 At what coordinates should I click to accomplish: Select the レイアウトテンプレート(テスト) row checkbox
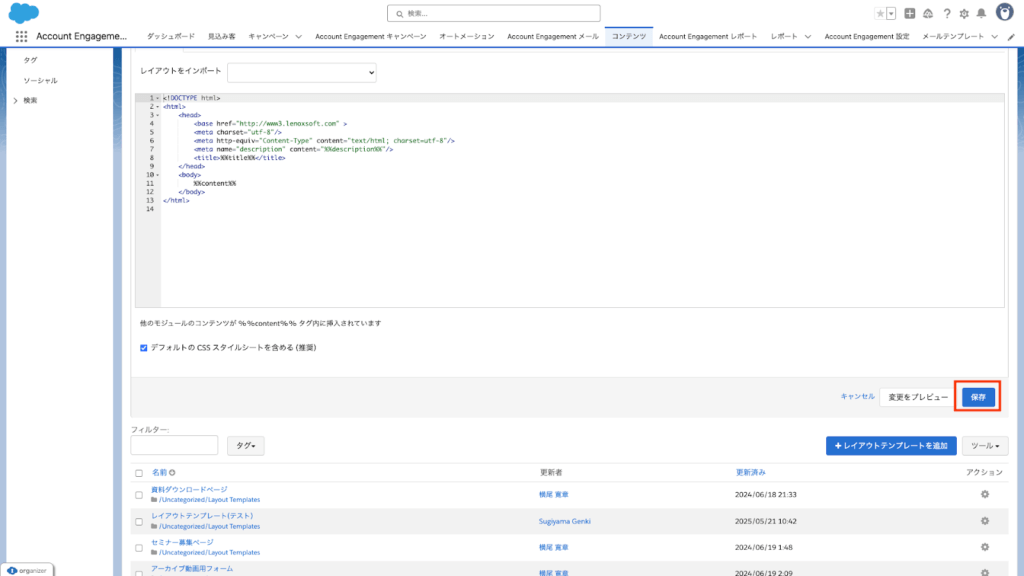(139, 521)
